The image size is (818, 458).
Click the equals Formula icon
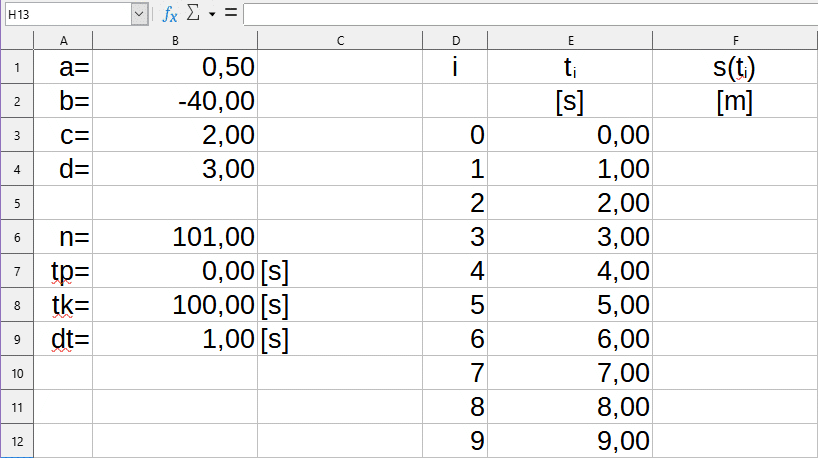tap(230, 13)
